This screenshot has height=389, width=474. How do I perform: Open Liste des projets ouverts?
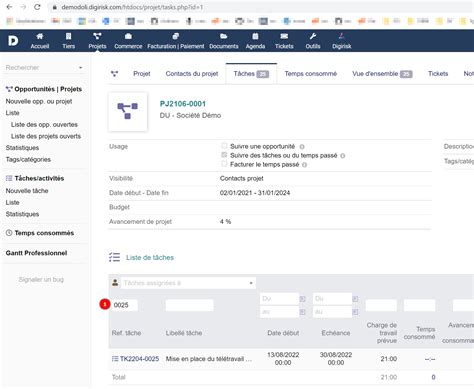tap(46, 136)
